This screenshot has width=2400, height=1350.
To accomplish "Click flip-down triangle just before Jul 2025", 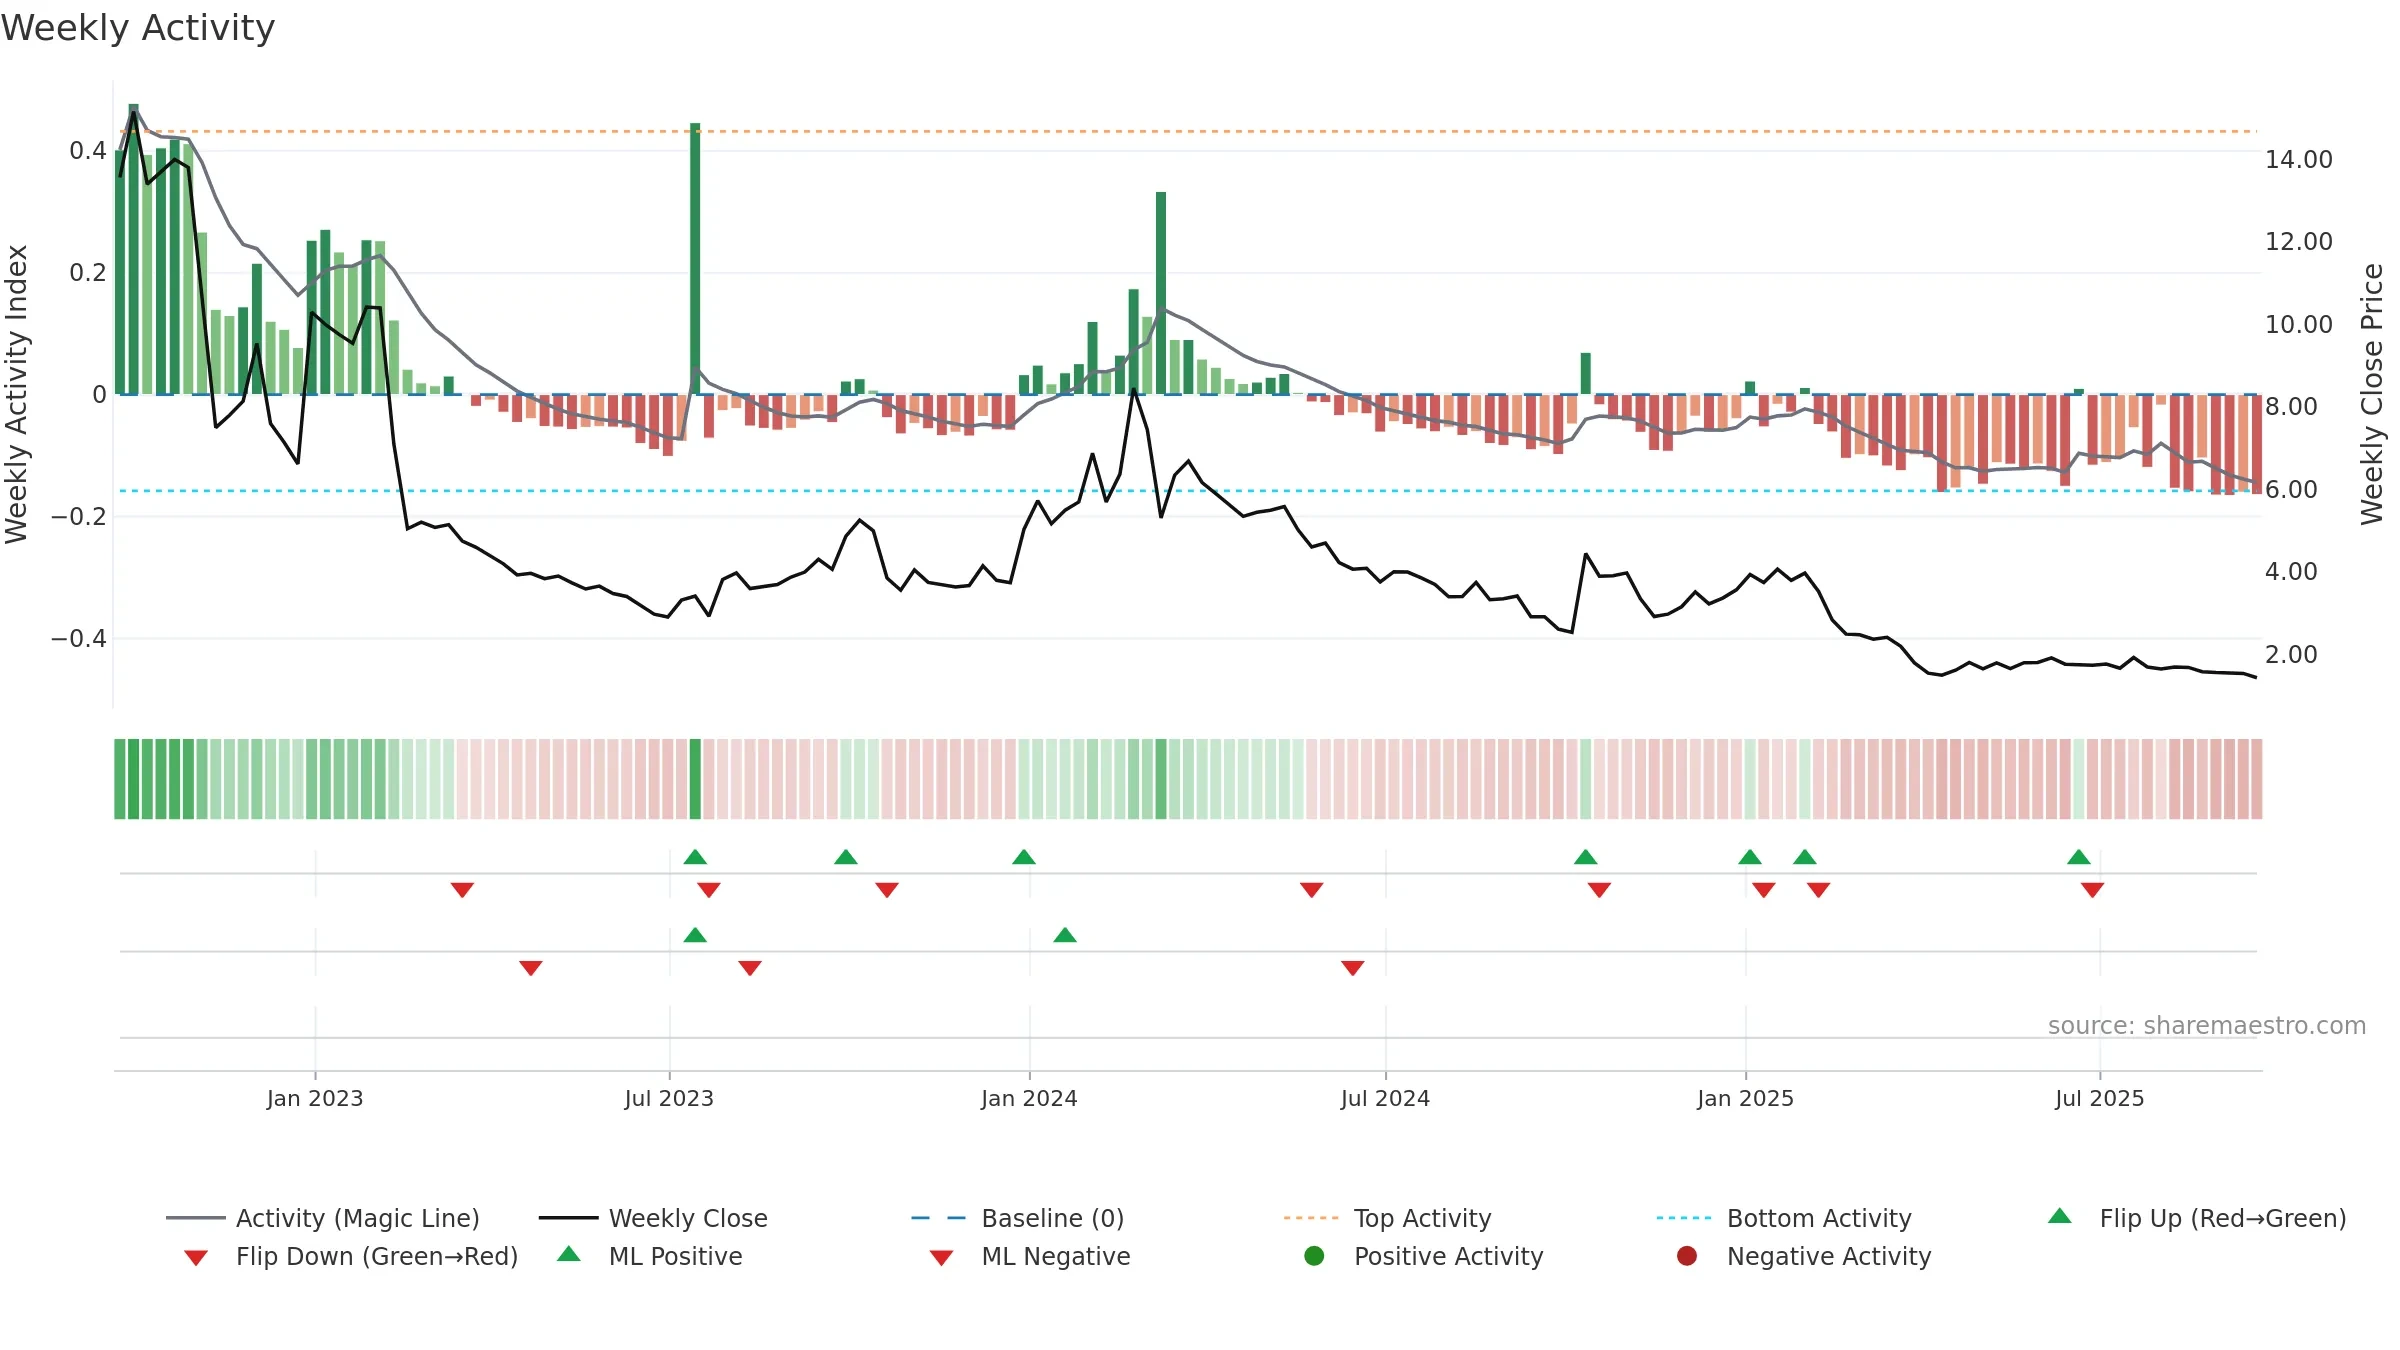I will (2093, 889).
